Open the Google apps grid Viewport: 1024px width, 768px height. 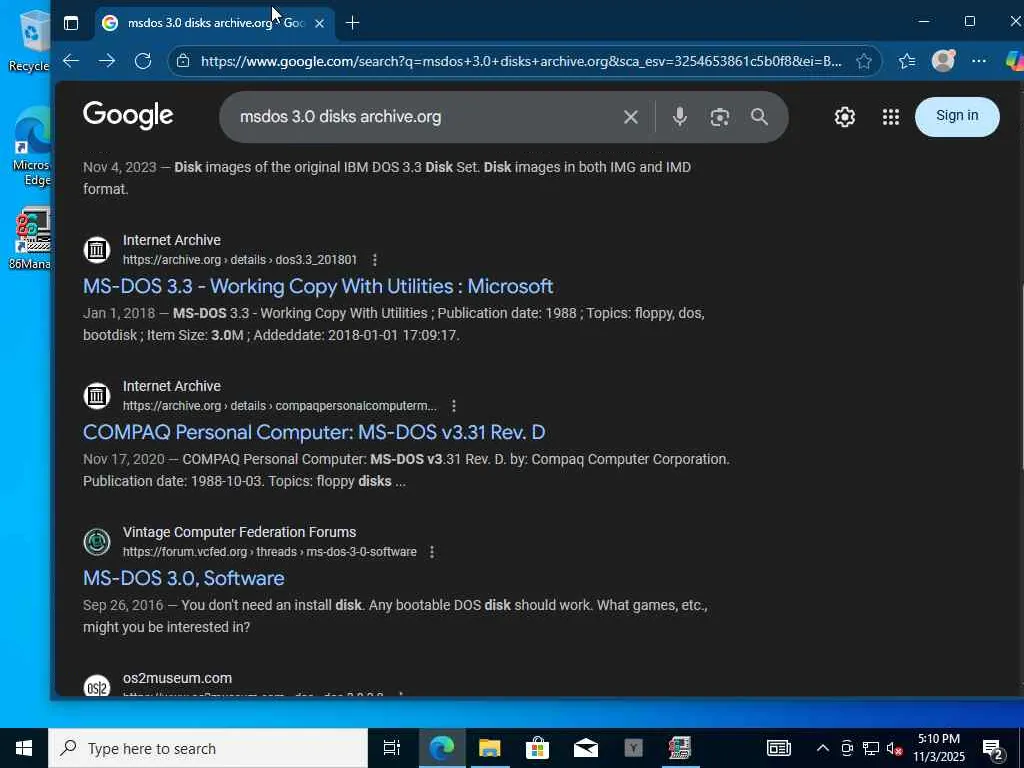891,117
